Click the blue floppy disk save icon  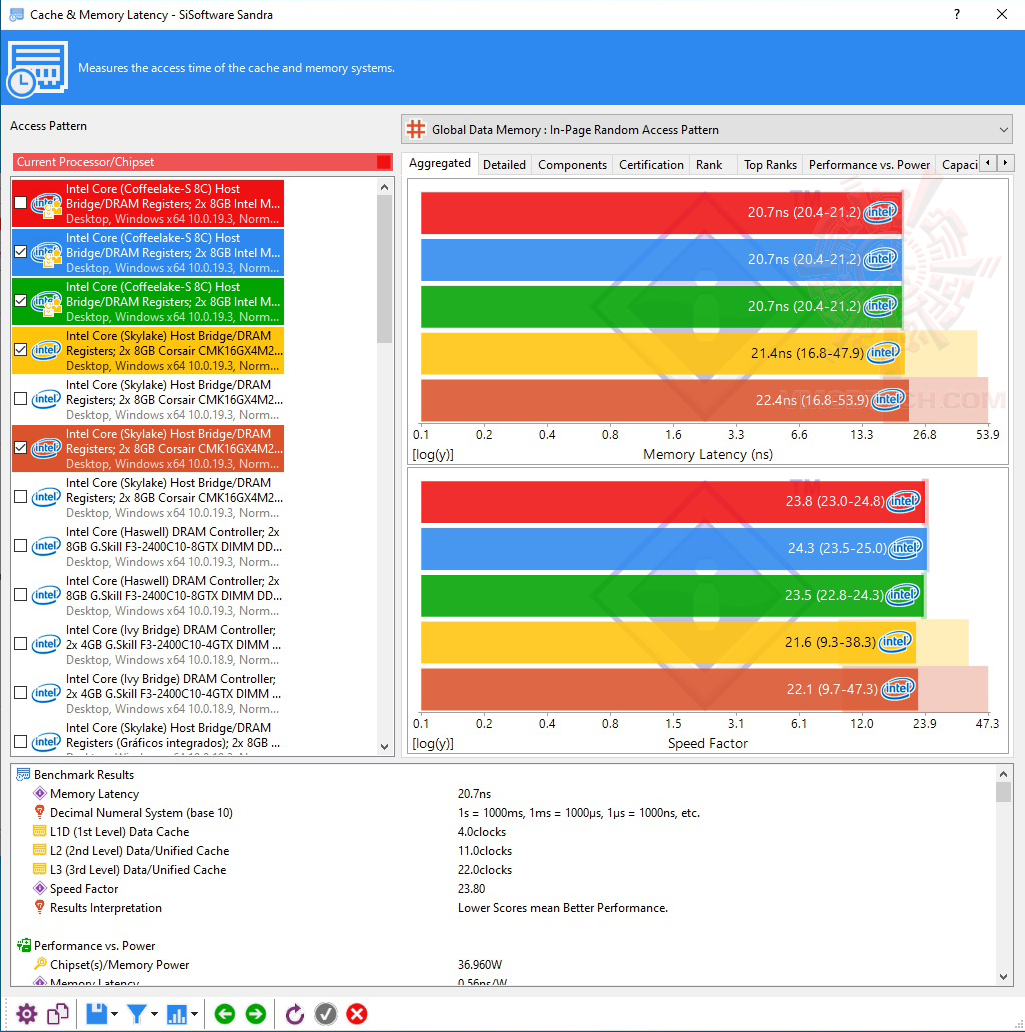pyautogui.click(x=97, y=1014)
